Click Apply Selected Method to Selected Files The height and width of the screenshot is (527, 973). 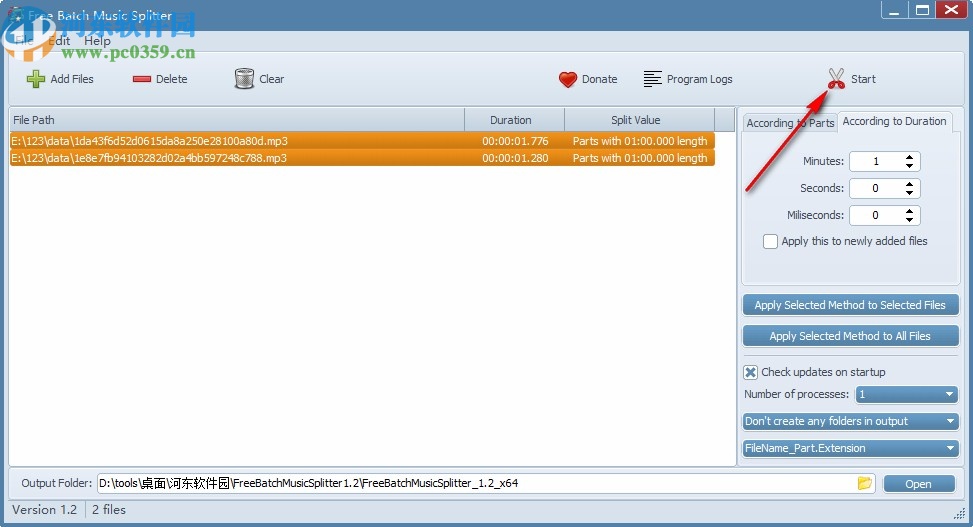click(x=850, y=305)
